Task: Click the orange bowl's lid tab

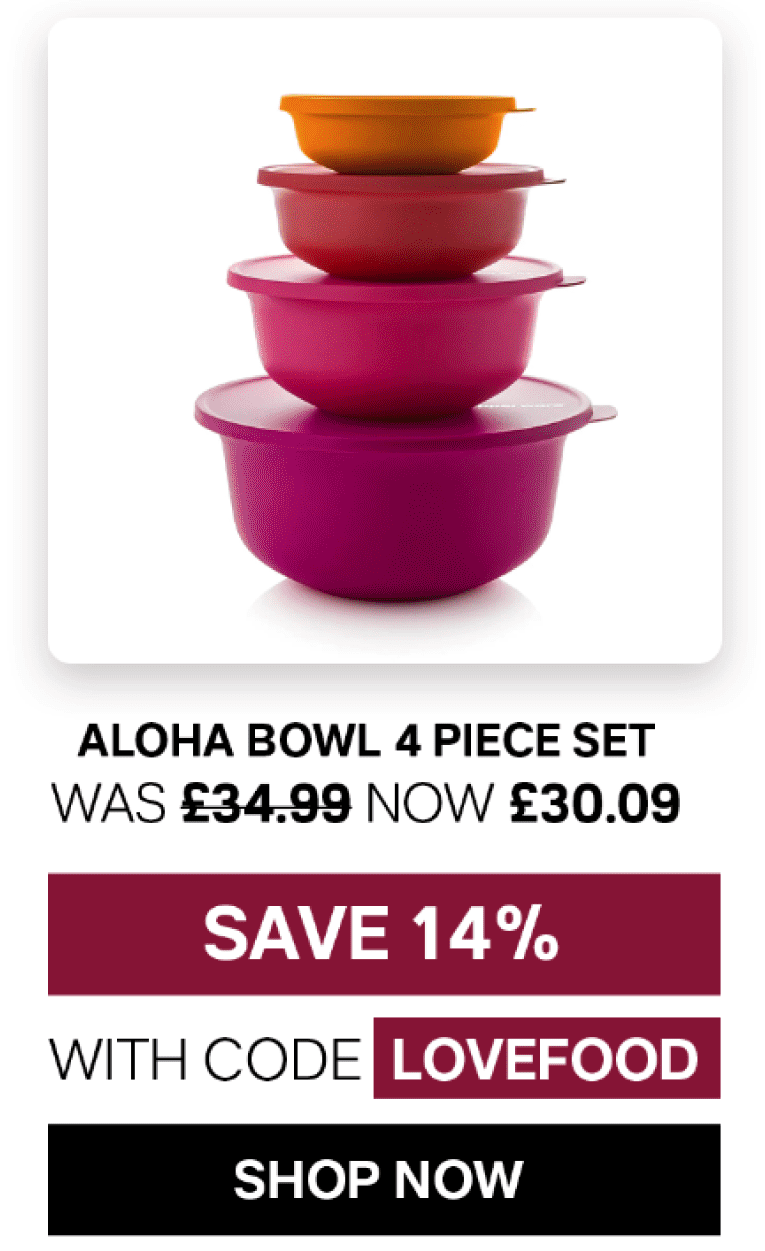Action: (522, 107)
